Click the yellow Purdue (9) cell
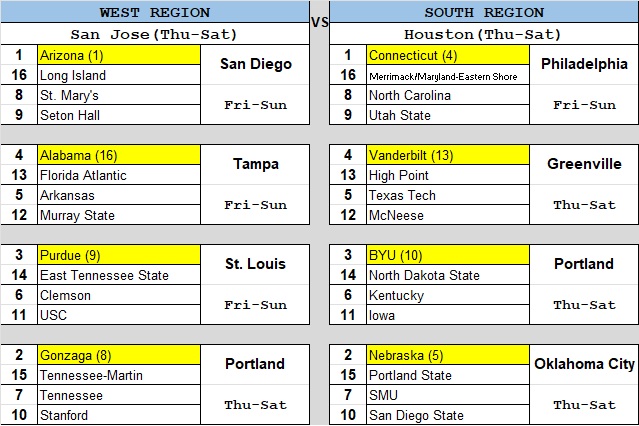This screenshot has width=639, height=426. (x=119, y=255)
